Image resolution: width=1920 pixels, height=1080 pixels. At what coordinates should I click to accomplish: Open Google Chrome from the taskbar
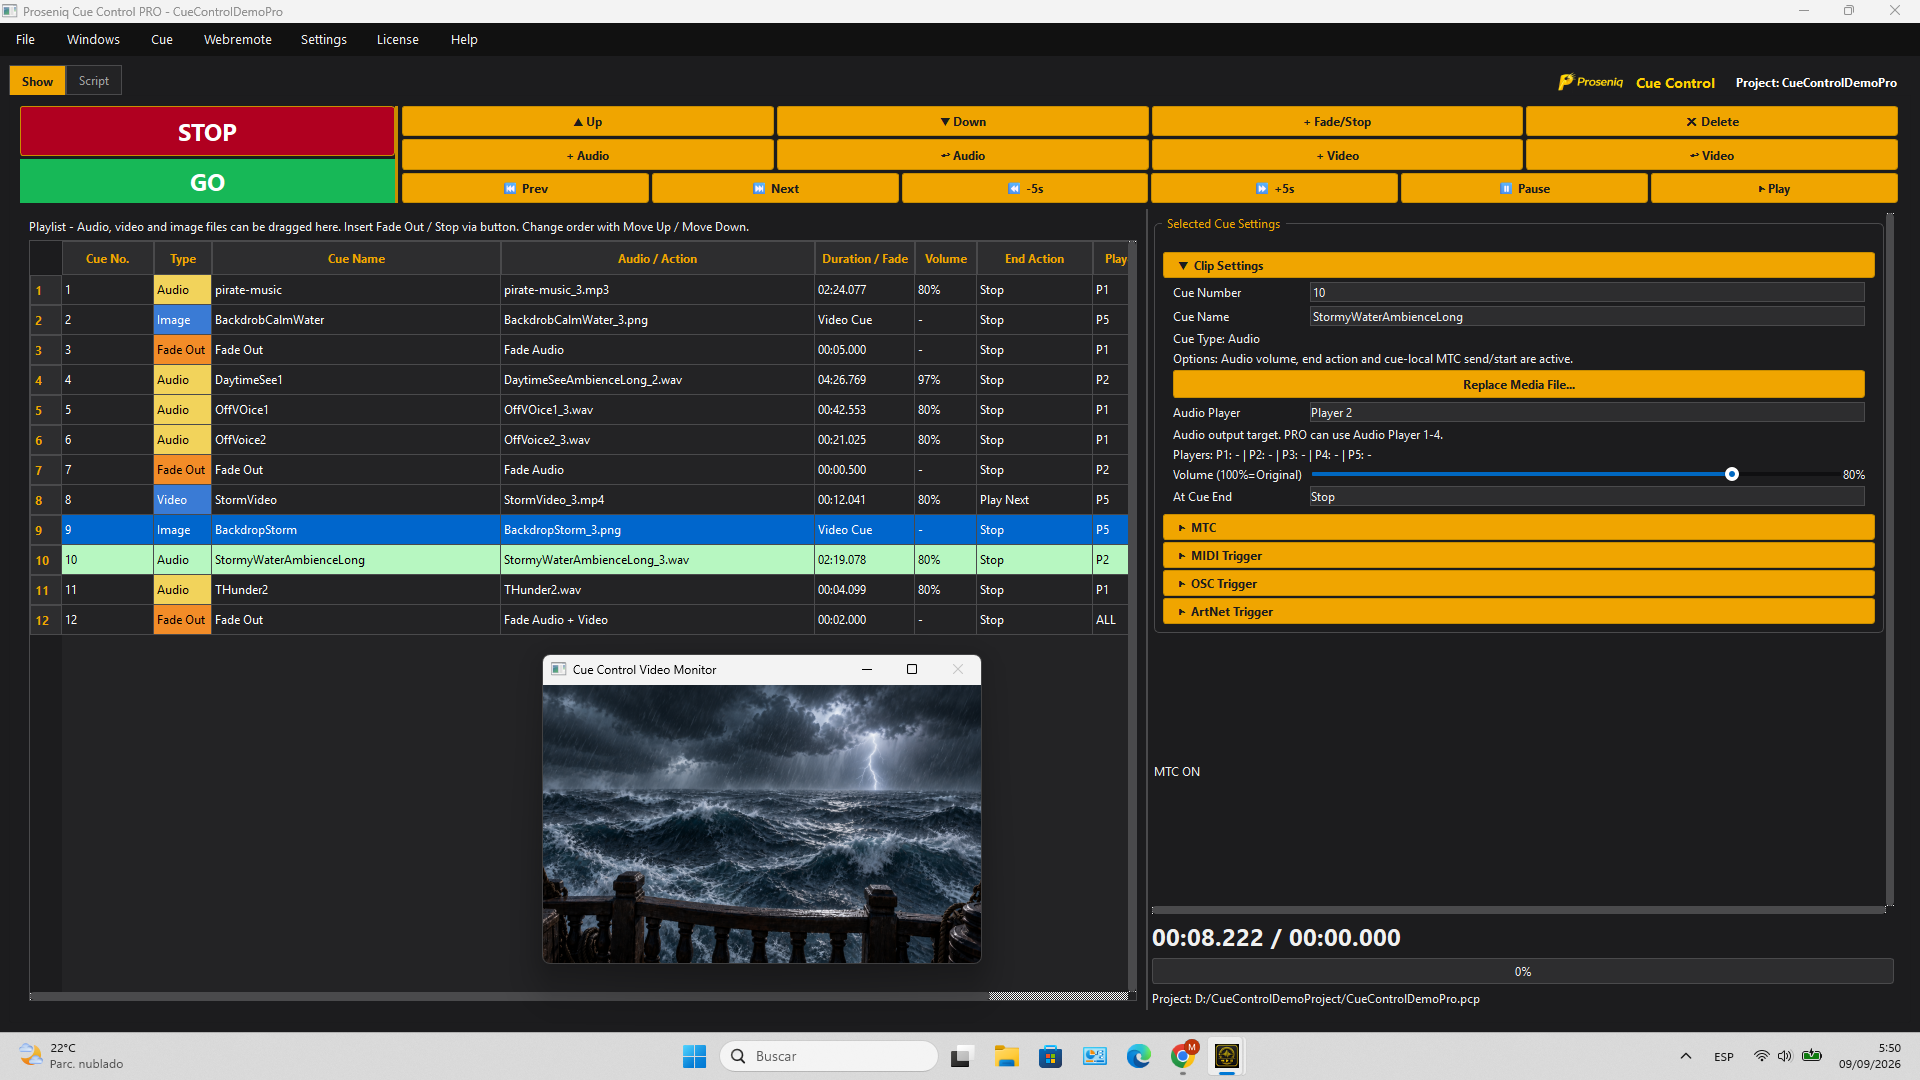coord(1183,1056)
